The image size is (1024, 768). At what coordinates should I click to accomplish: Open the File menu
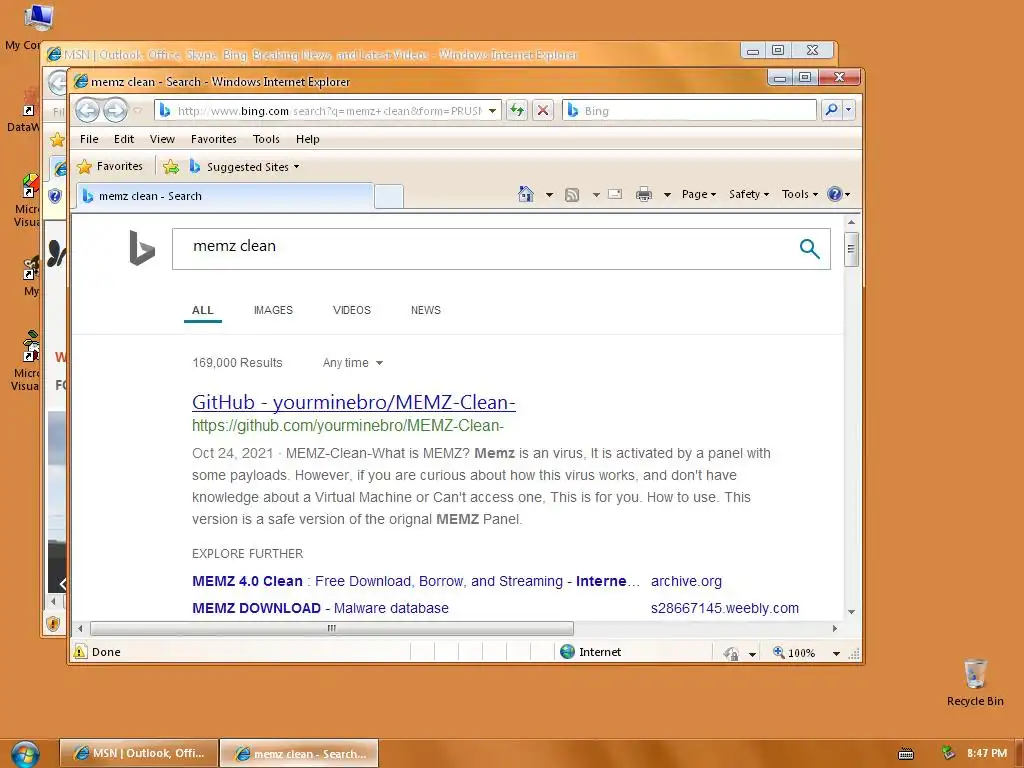pos(89,138)
